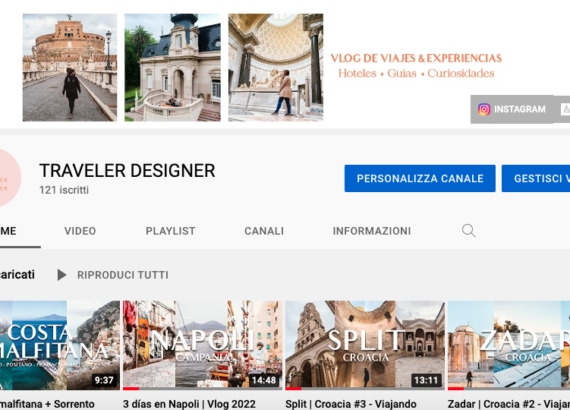Click the pink channel avatar
570x410 pixels.
click(10, 178)
